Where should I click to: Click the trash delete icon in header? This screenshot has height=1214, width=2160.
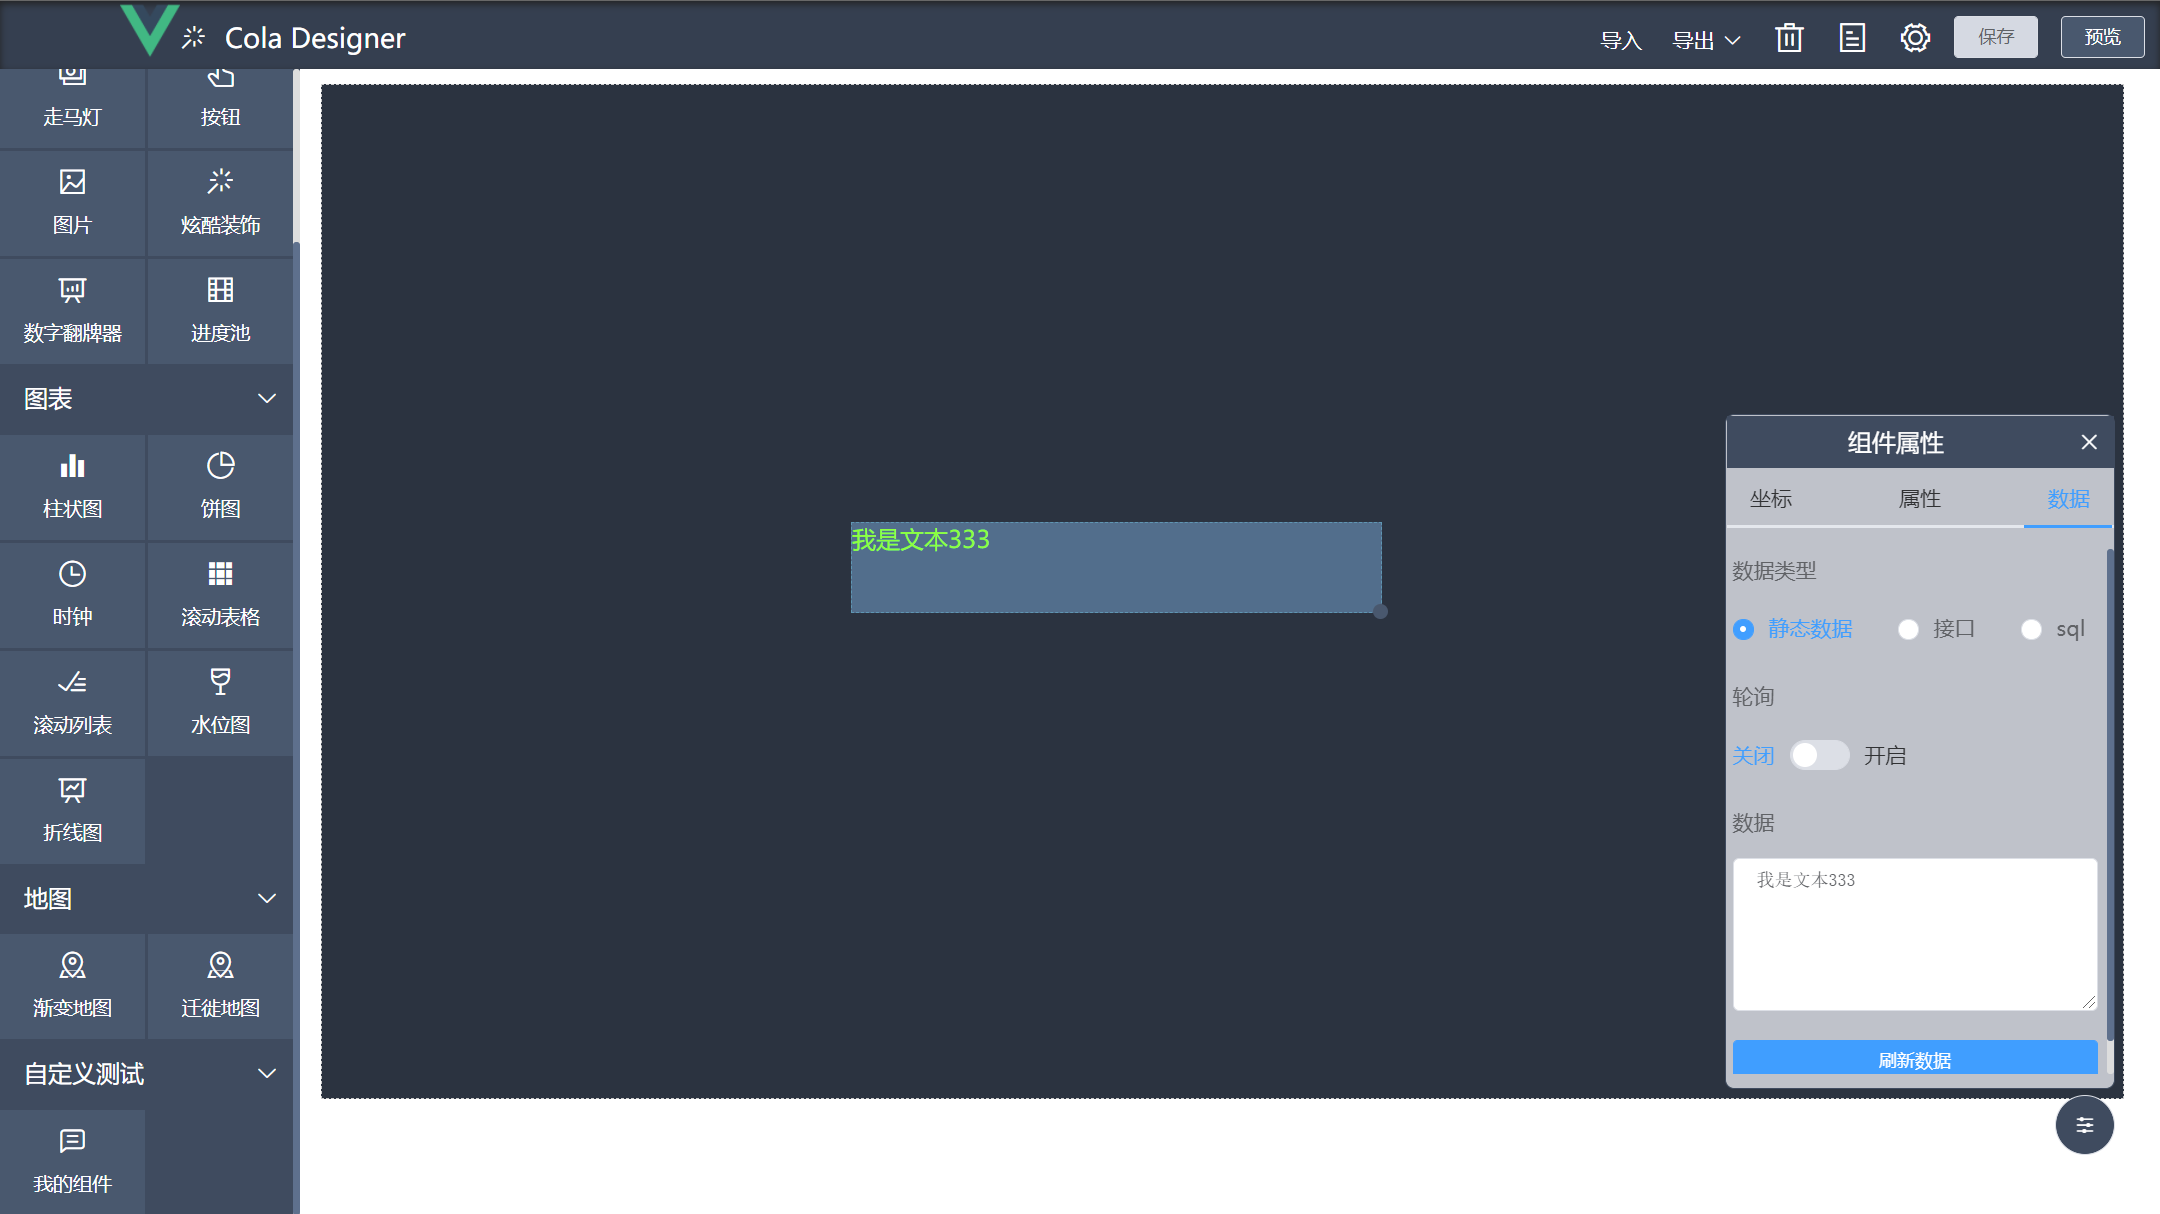pos(1789,38)
